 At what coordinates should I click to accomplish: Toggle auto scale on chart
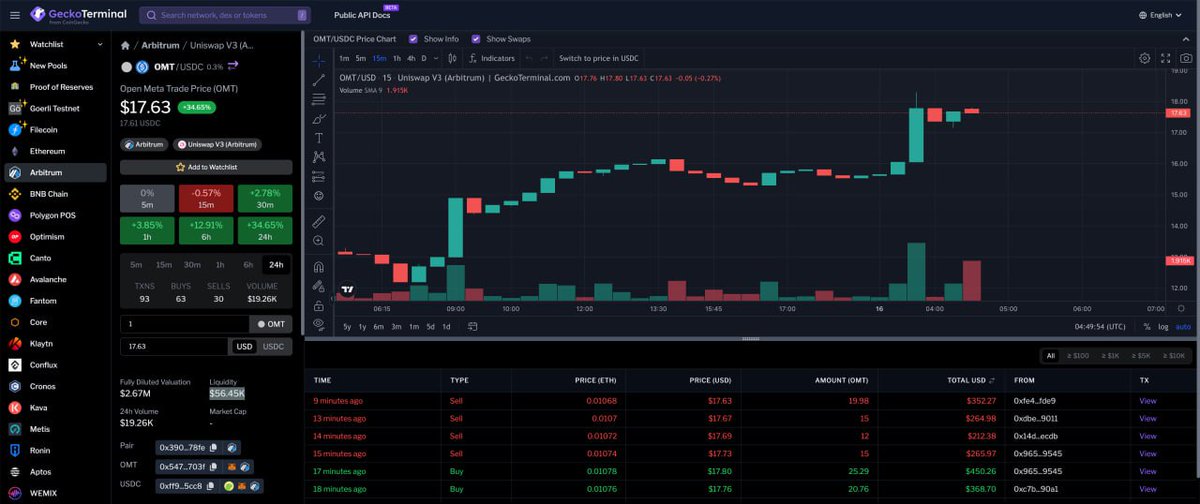pos(1183,326)
